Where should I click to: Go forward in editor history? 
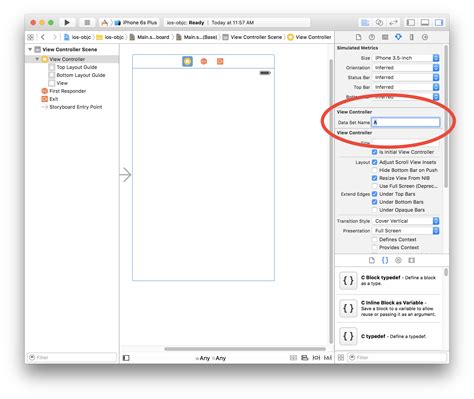54,37
